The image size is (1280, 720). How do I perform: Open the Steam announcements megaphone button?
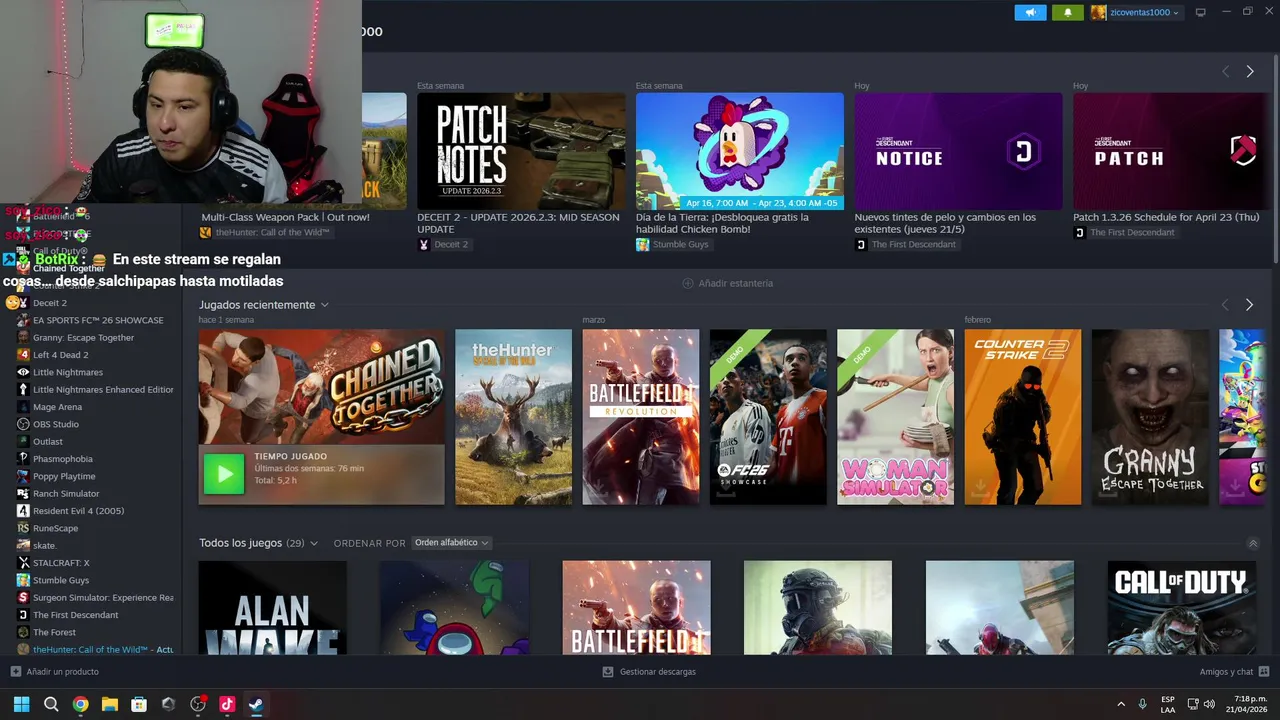(1030, 13)
